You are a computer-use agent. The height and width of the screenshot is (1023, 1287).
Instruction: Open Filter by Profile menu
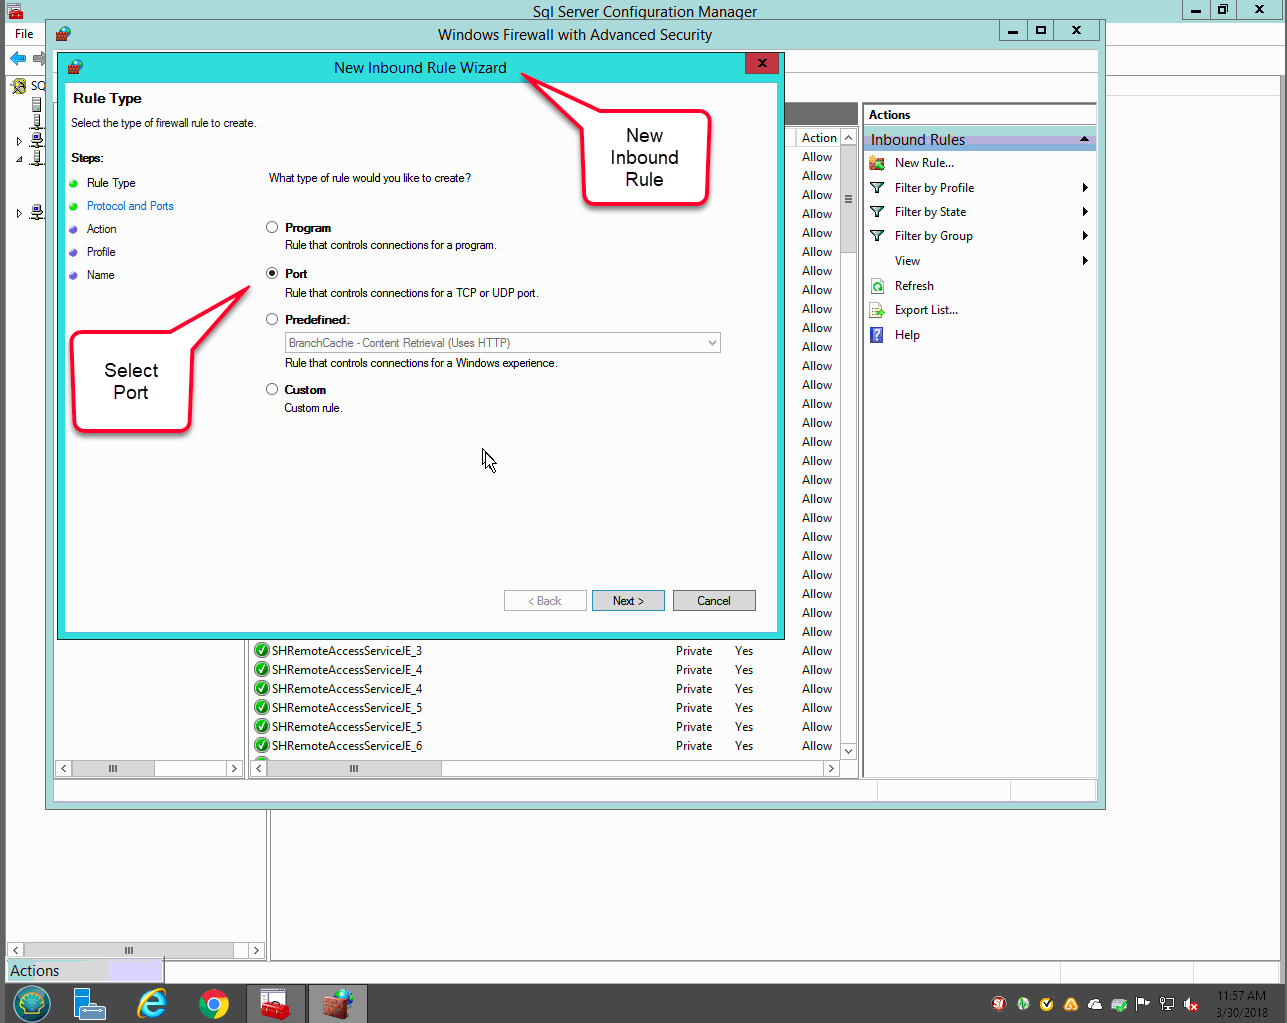(x=934, y=188)
